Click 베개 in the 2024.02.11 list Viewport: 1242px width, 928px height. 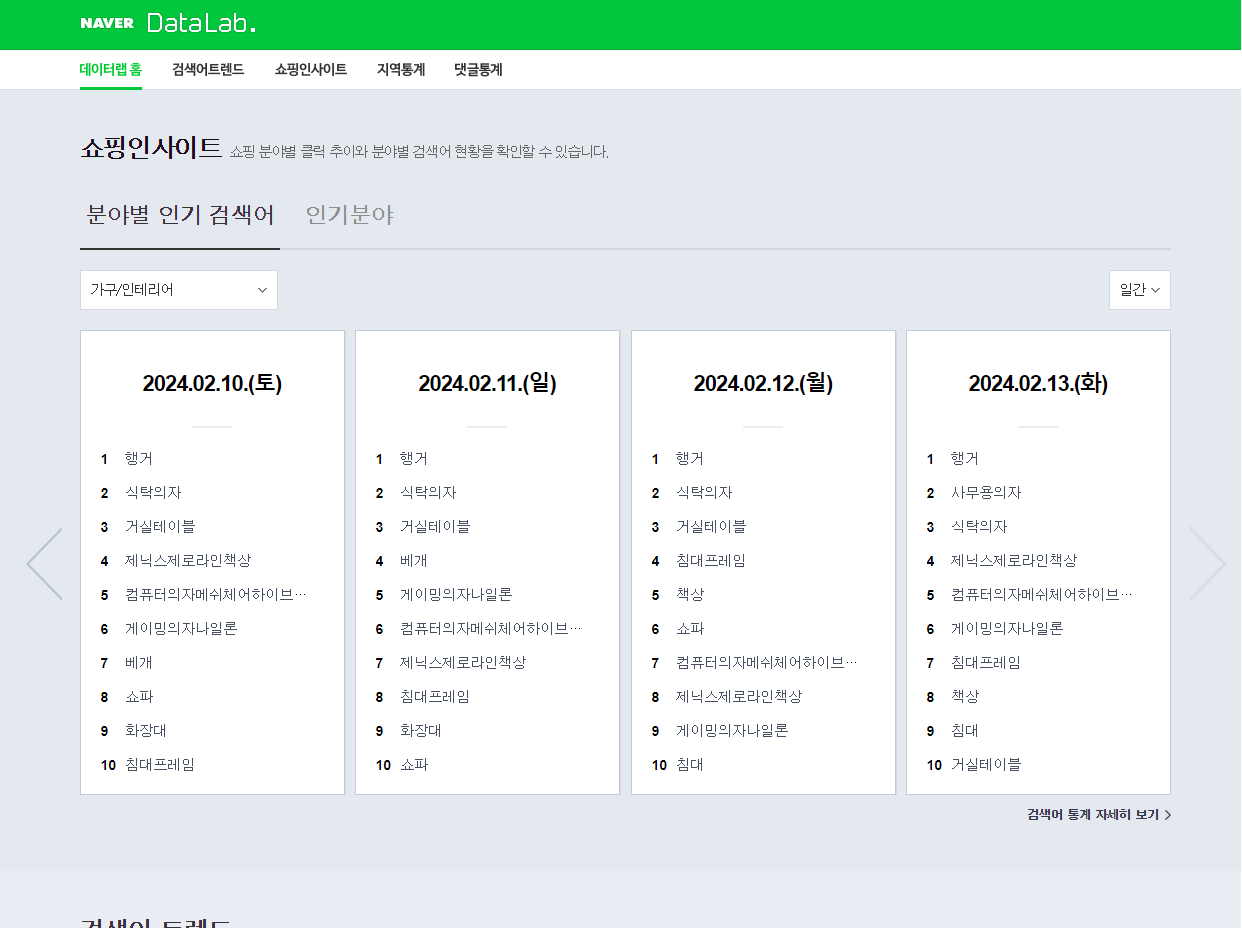(414, 561)
